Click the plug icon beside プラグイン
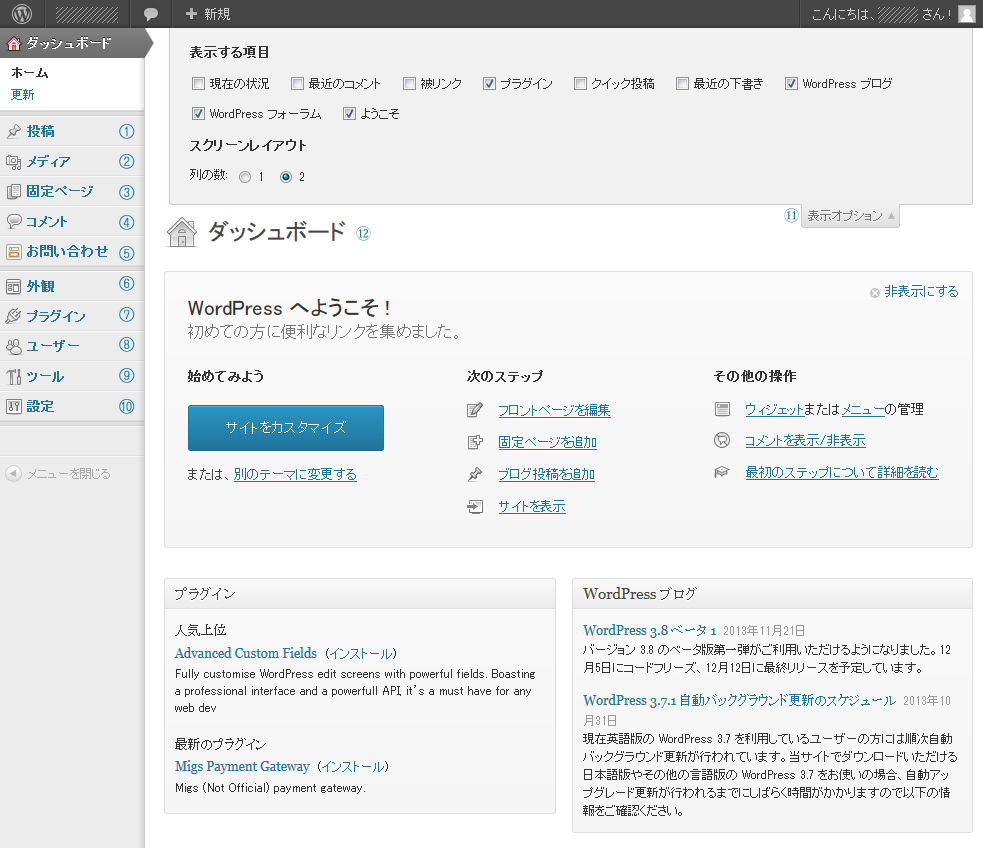 coord(13,316)
